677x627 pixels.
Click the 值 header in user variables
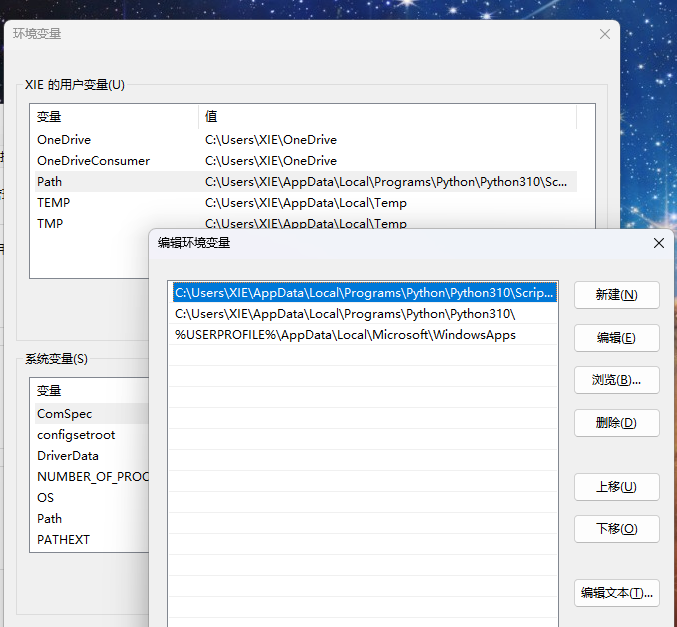point(388,117)
